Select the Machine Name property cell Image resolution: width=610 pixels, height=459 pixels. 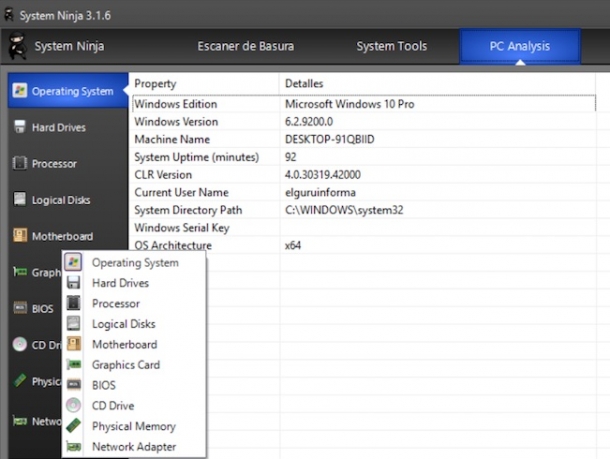click(172, 139)
